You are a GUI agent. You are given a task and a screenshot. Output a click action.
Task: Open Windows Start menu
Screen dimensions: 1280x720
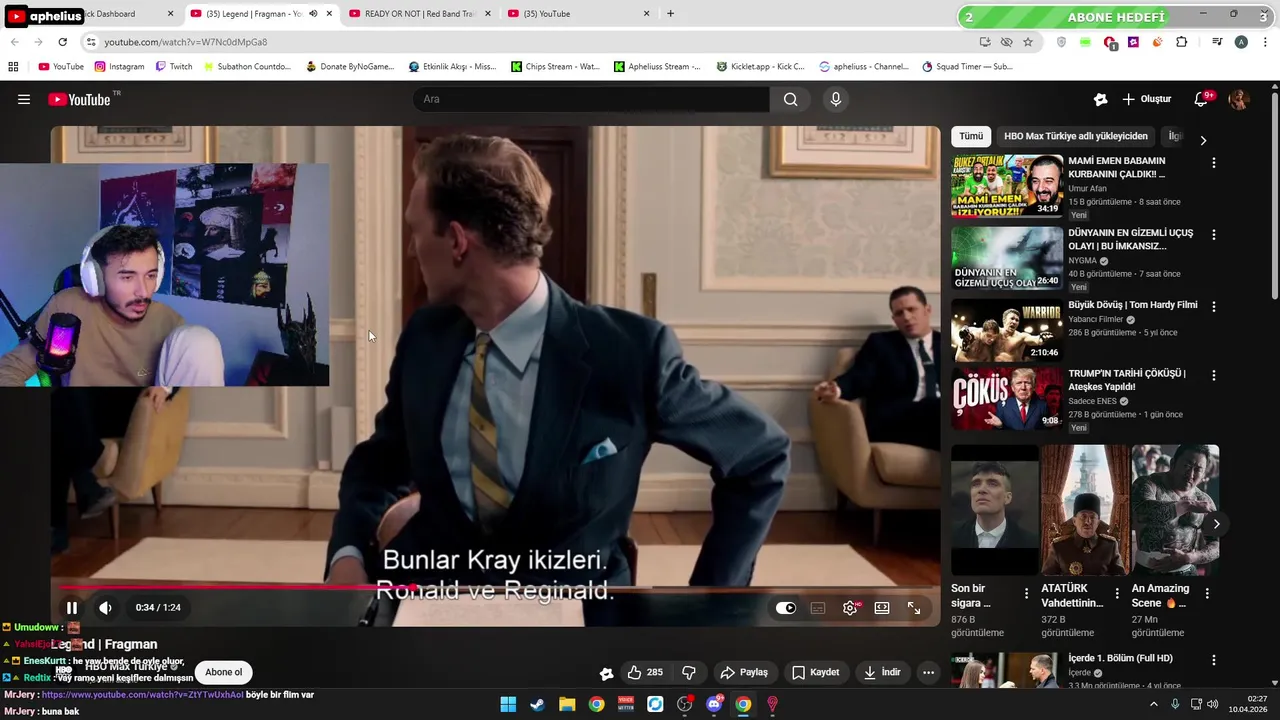[508, 704]
